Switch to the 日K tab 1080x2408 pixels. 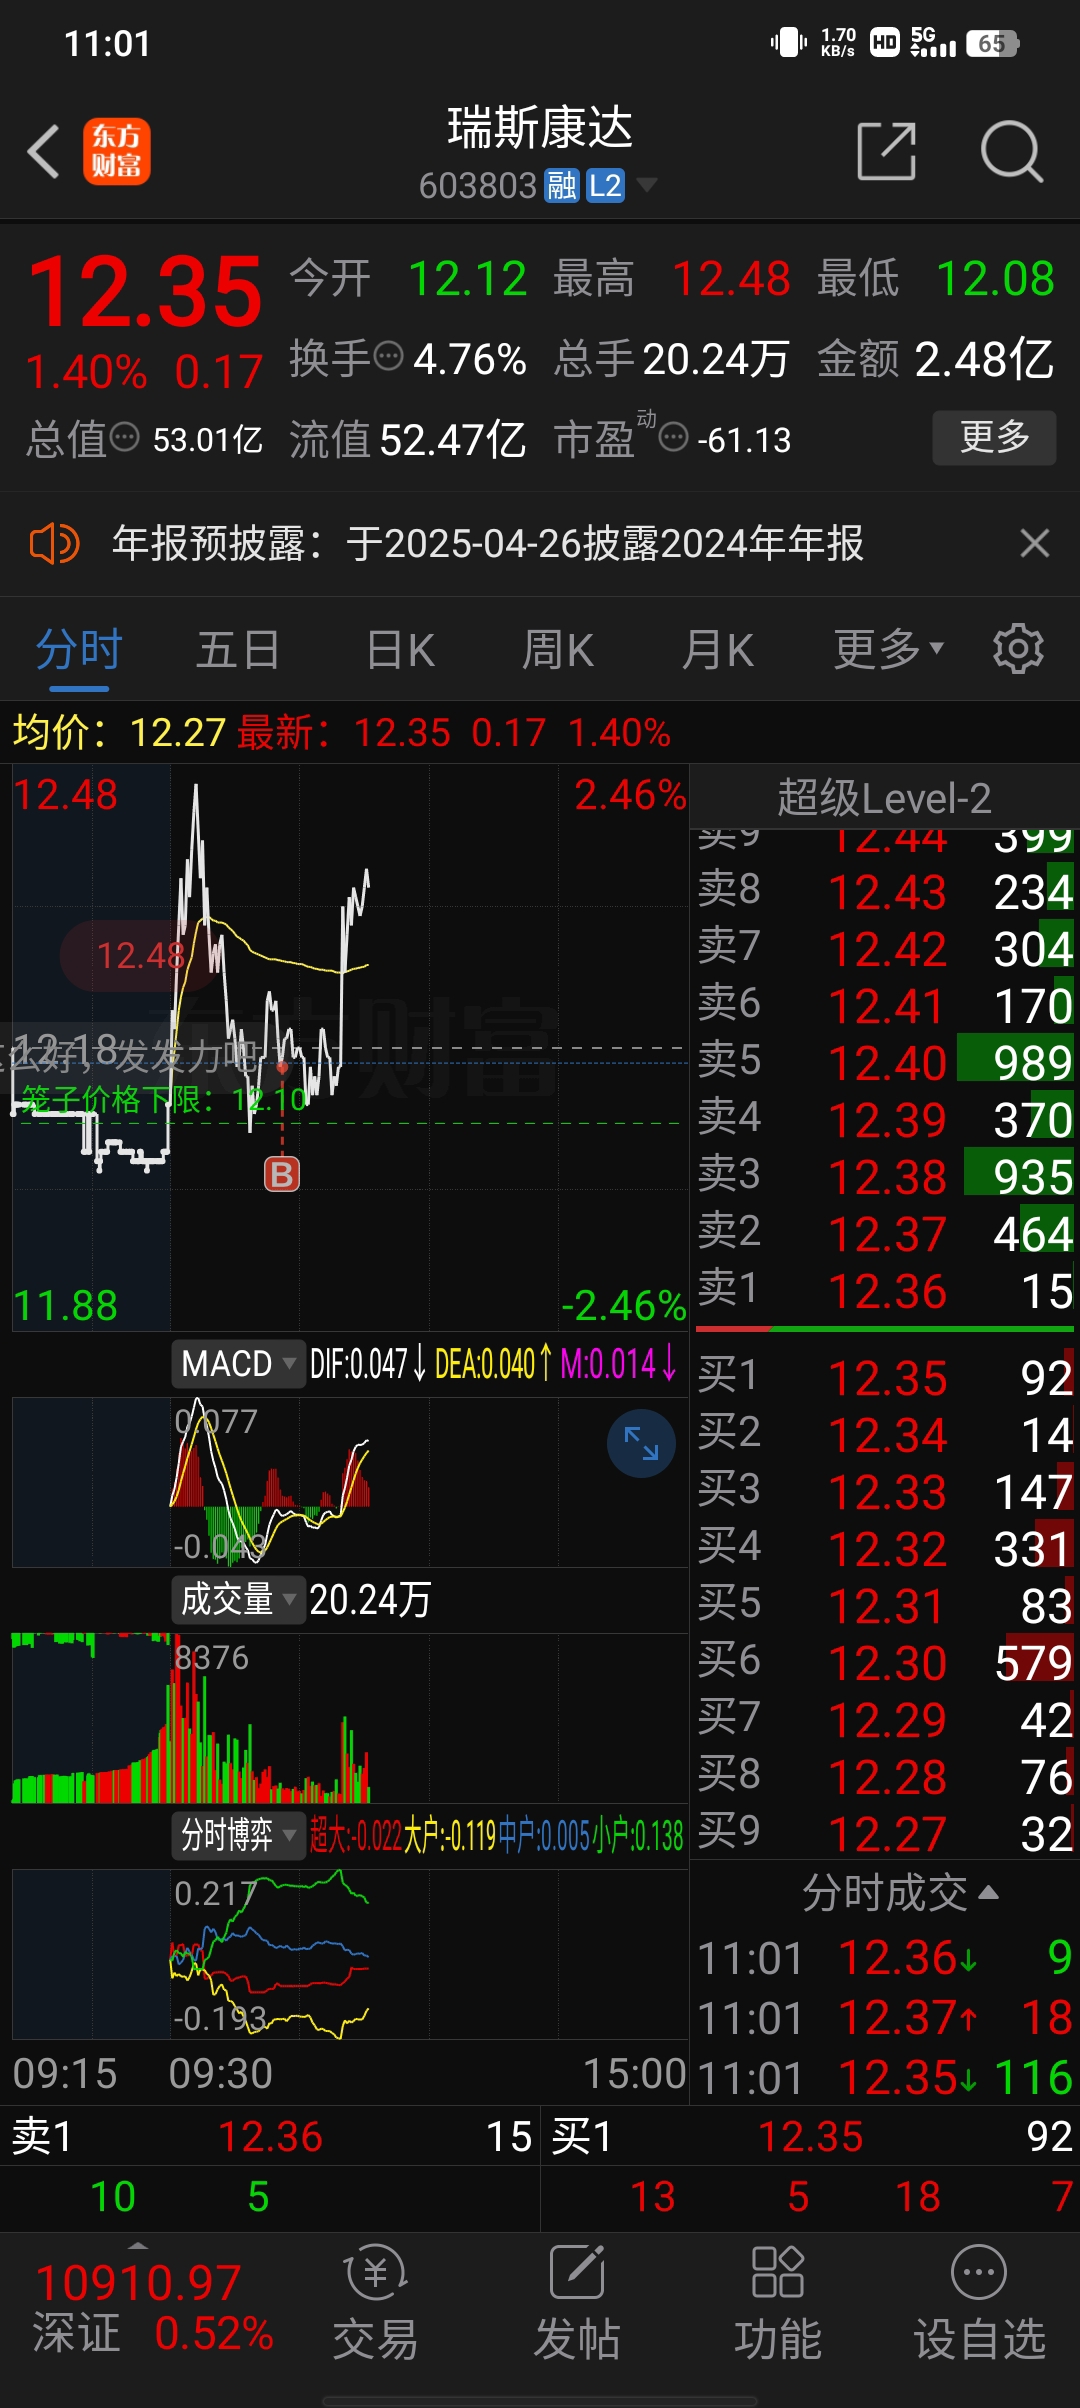[x=400, y=650]
